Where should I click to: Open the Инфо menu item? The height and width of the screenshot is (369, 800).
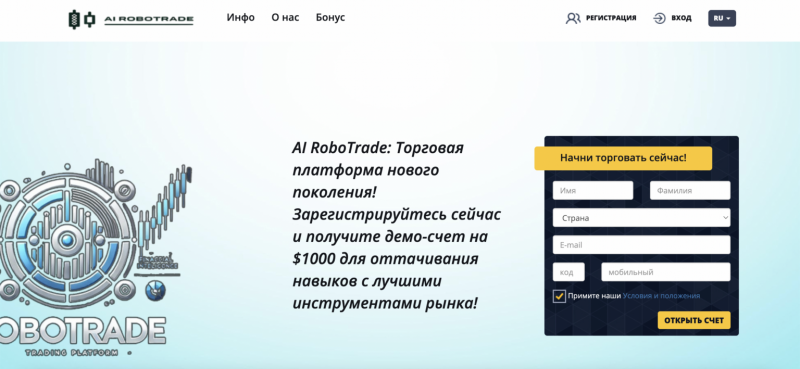coord(241,17)
